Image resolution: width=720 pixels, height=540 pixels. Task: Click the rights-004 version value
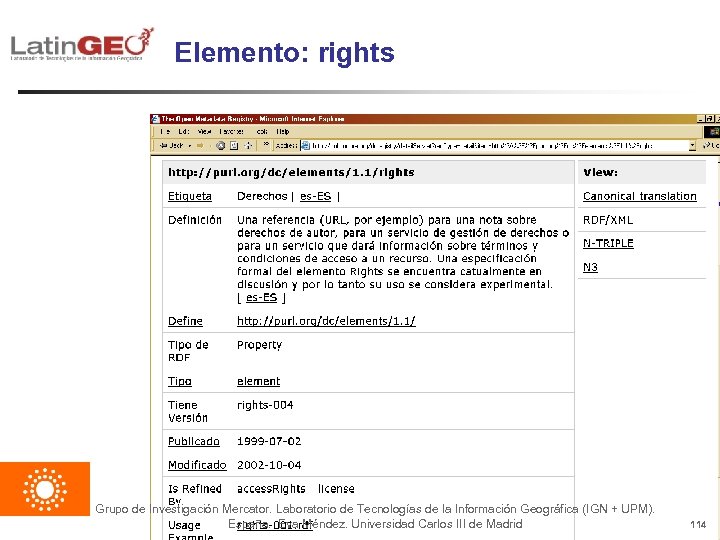coord(265,405)
